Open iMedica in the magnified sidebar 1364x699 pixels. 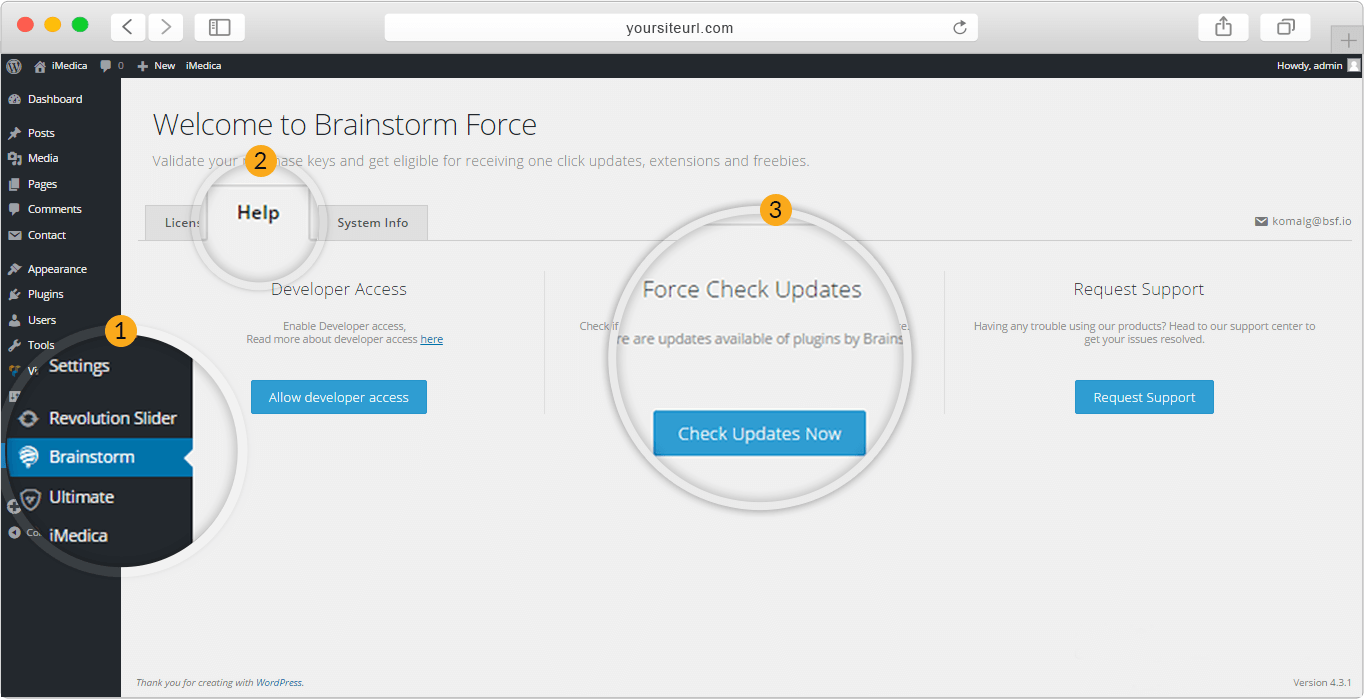(x=78, y=535)
